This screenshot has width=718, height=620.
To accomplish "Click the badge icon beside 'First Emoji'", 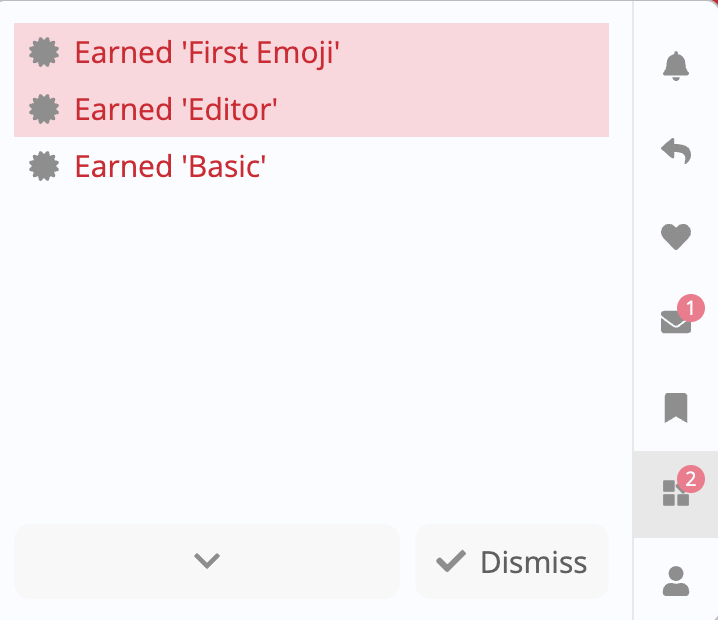I will point(44,52).
